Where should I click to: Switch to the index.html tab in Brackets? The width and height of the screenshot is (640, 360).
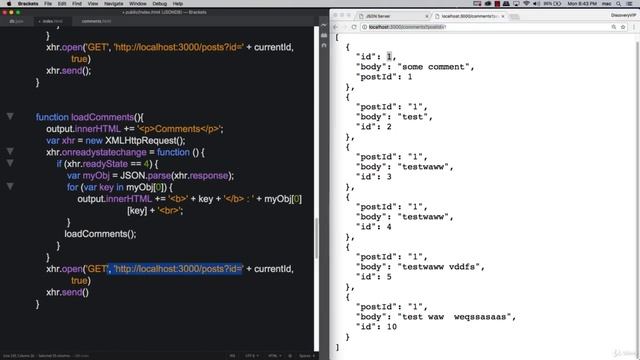(x=52, y=21)
